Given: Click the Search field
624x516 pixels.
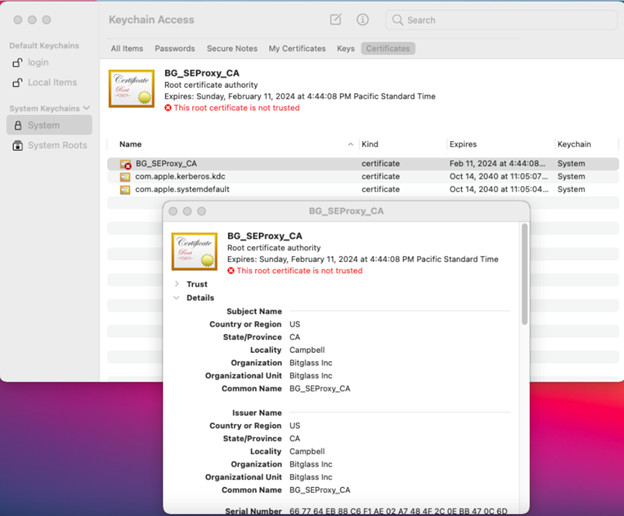Looking at the screenshot, I should pos(500,20).
